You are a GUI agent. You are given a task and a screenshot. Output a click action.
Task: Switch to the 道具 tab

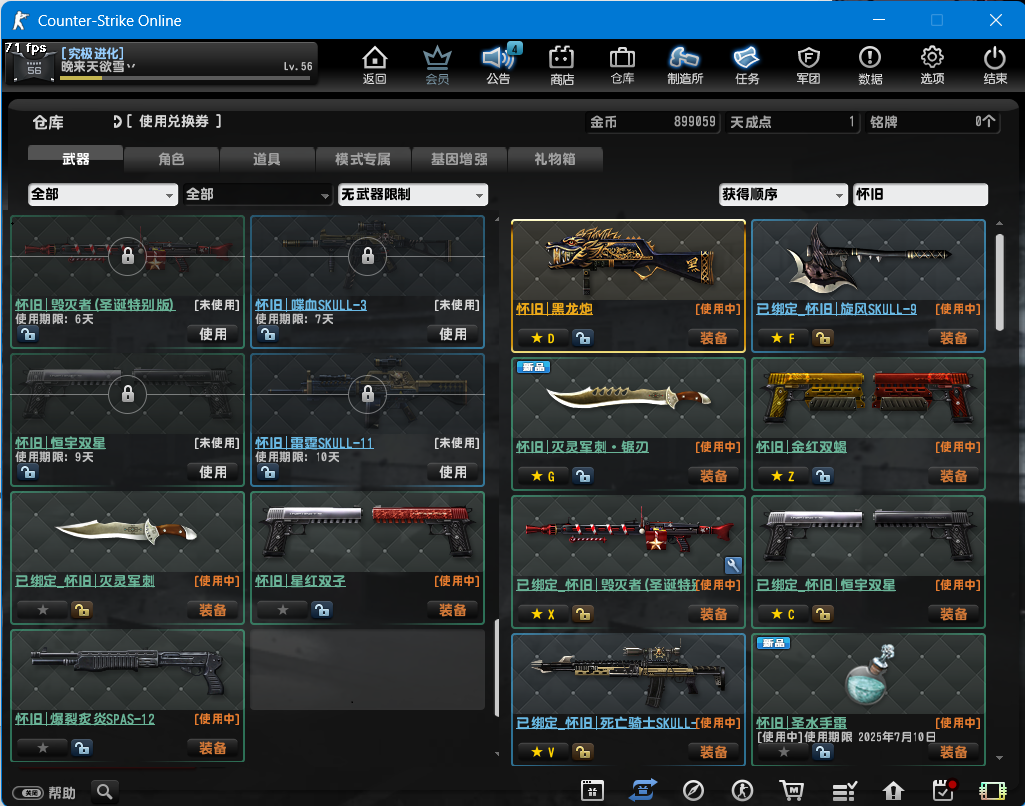267,159
